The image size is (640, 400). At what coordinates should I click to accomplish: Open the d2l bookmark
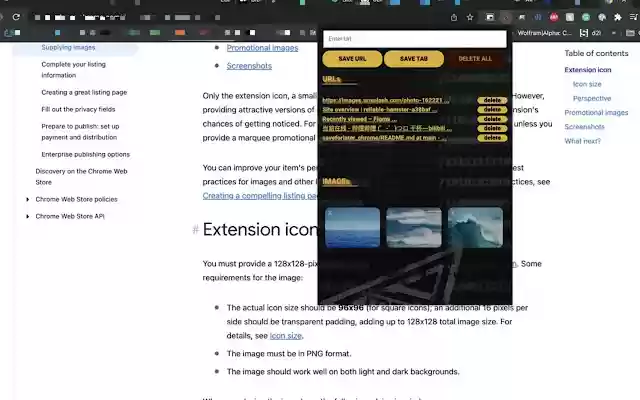(591, 33)
